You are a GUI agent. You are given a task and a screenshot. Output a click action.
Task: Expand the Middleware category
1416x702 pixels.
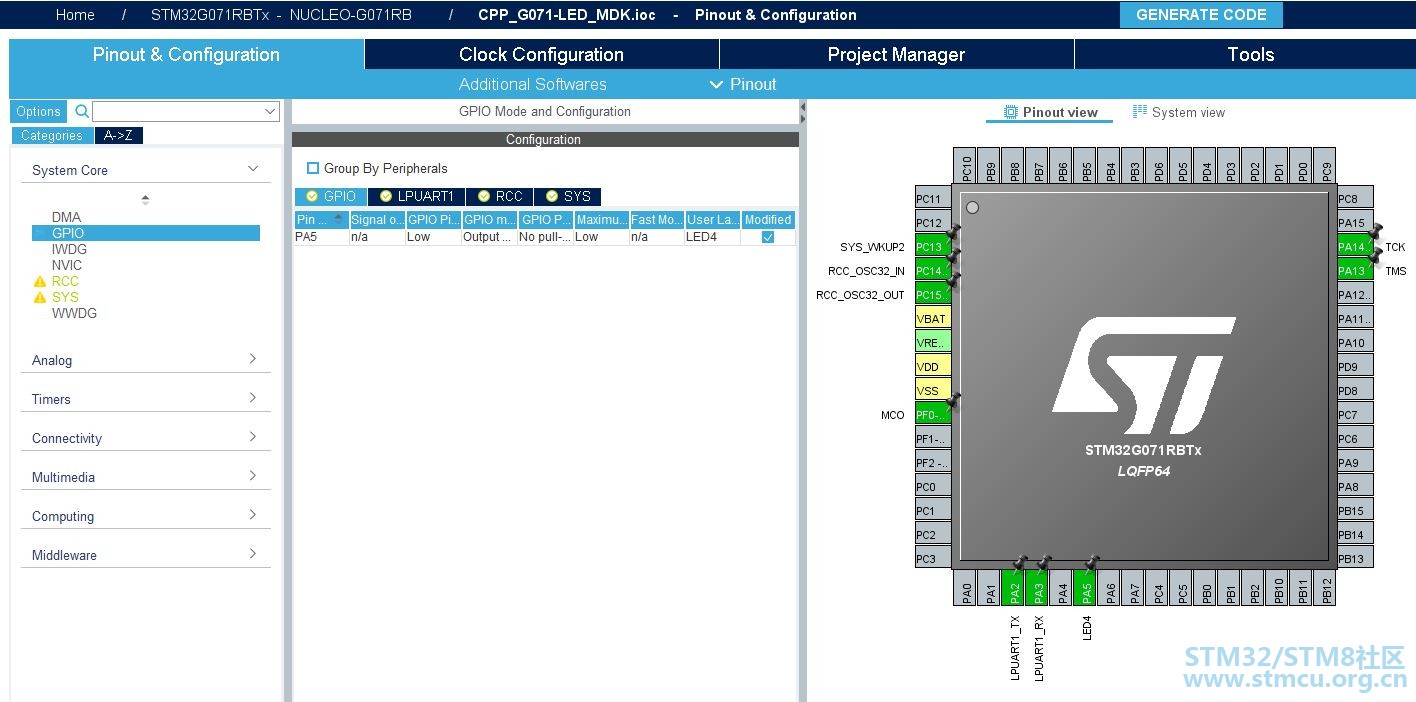(253, 554)
